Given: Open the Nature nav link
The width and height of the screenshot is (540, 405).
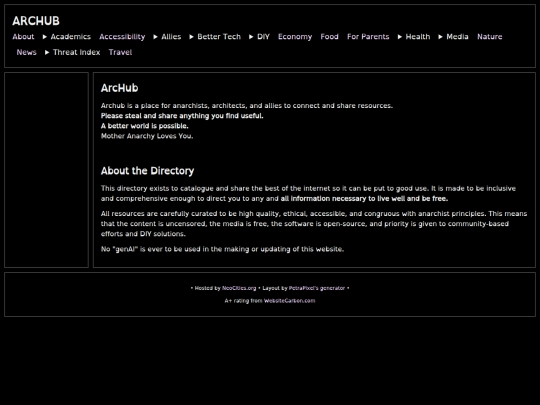Looking at the screenshot, I should [489, 37].
